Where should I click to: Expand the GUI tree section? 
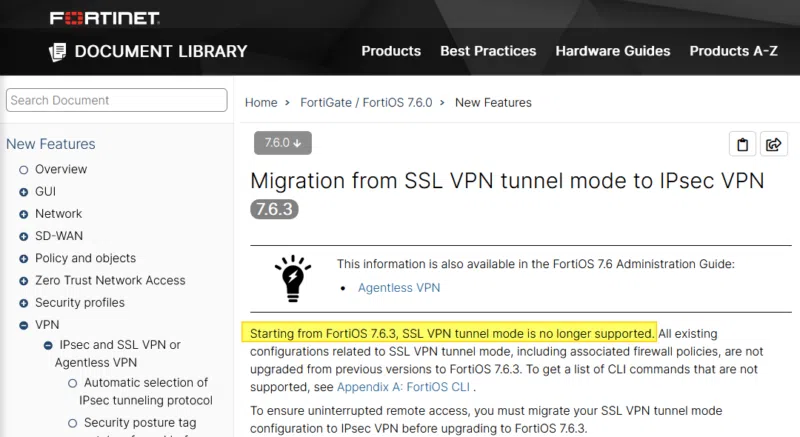tap(23, 192)
